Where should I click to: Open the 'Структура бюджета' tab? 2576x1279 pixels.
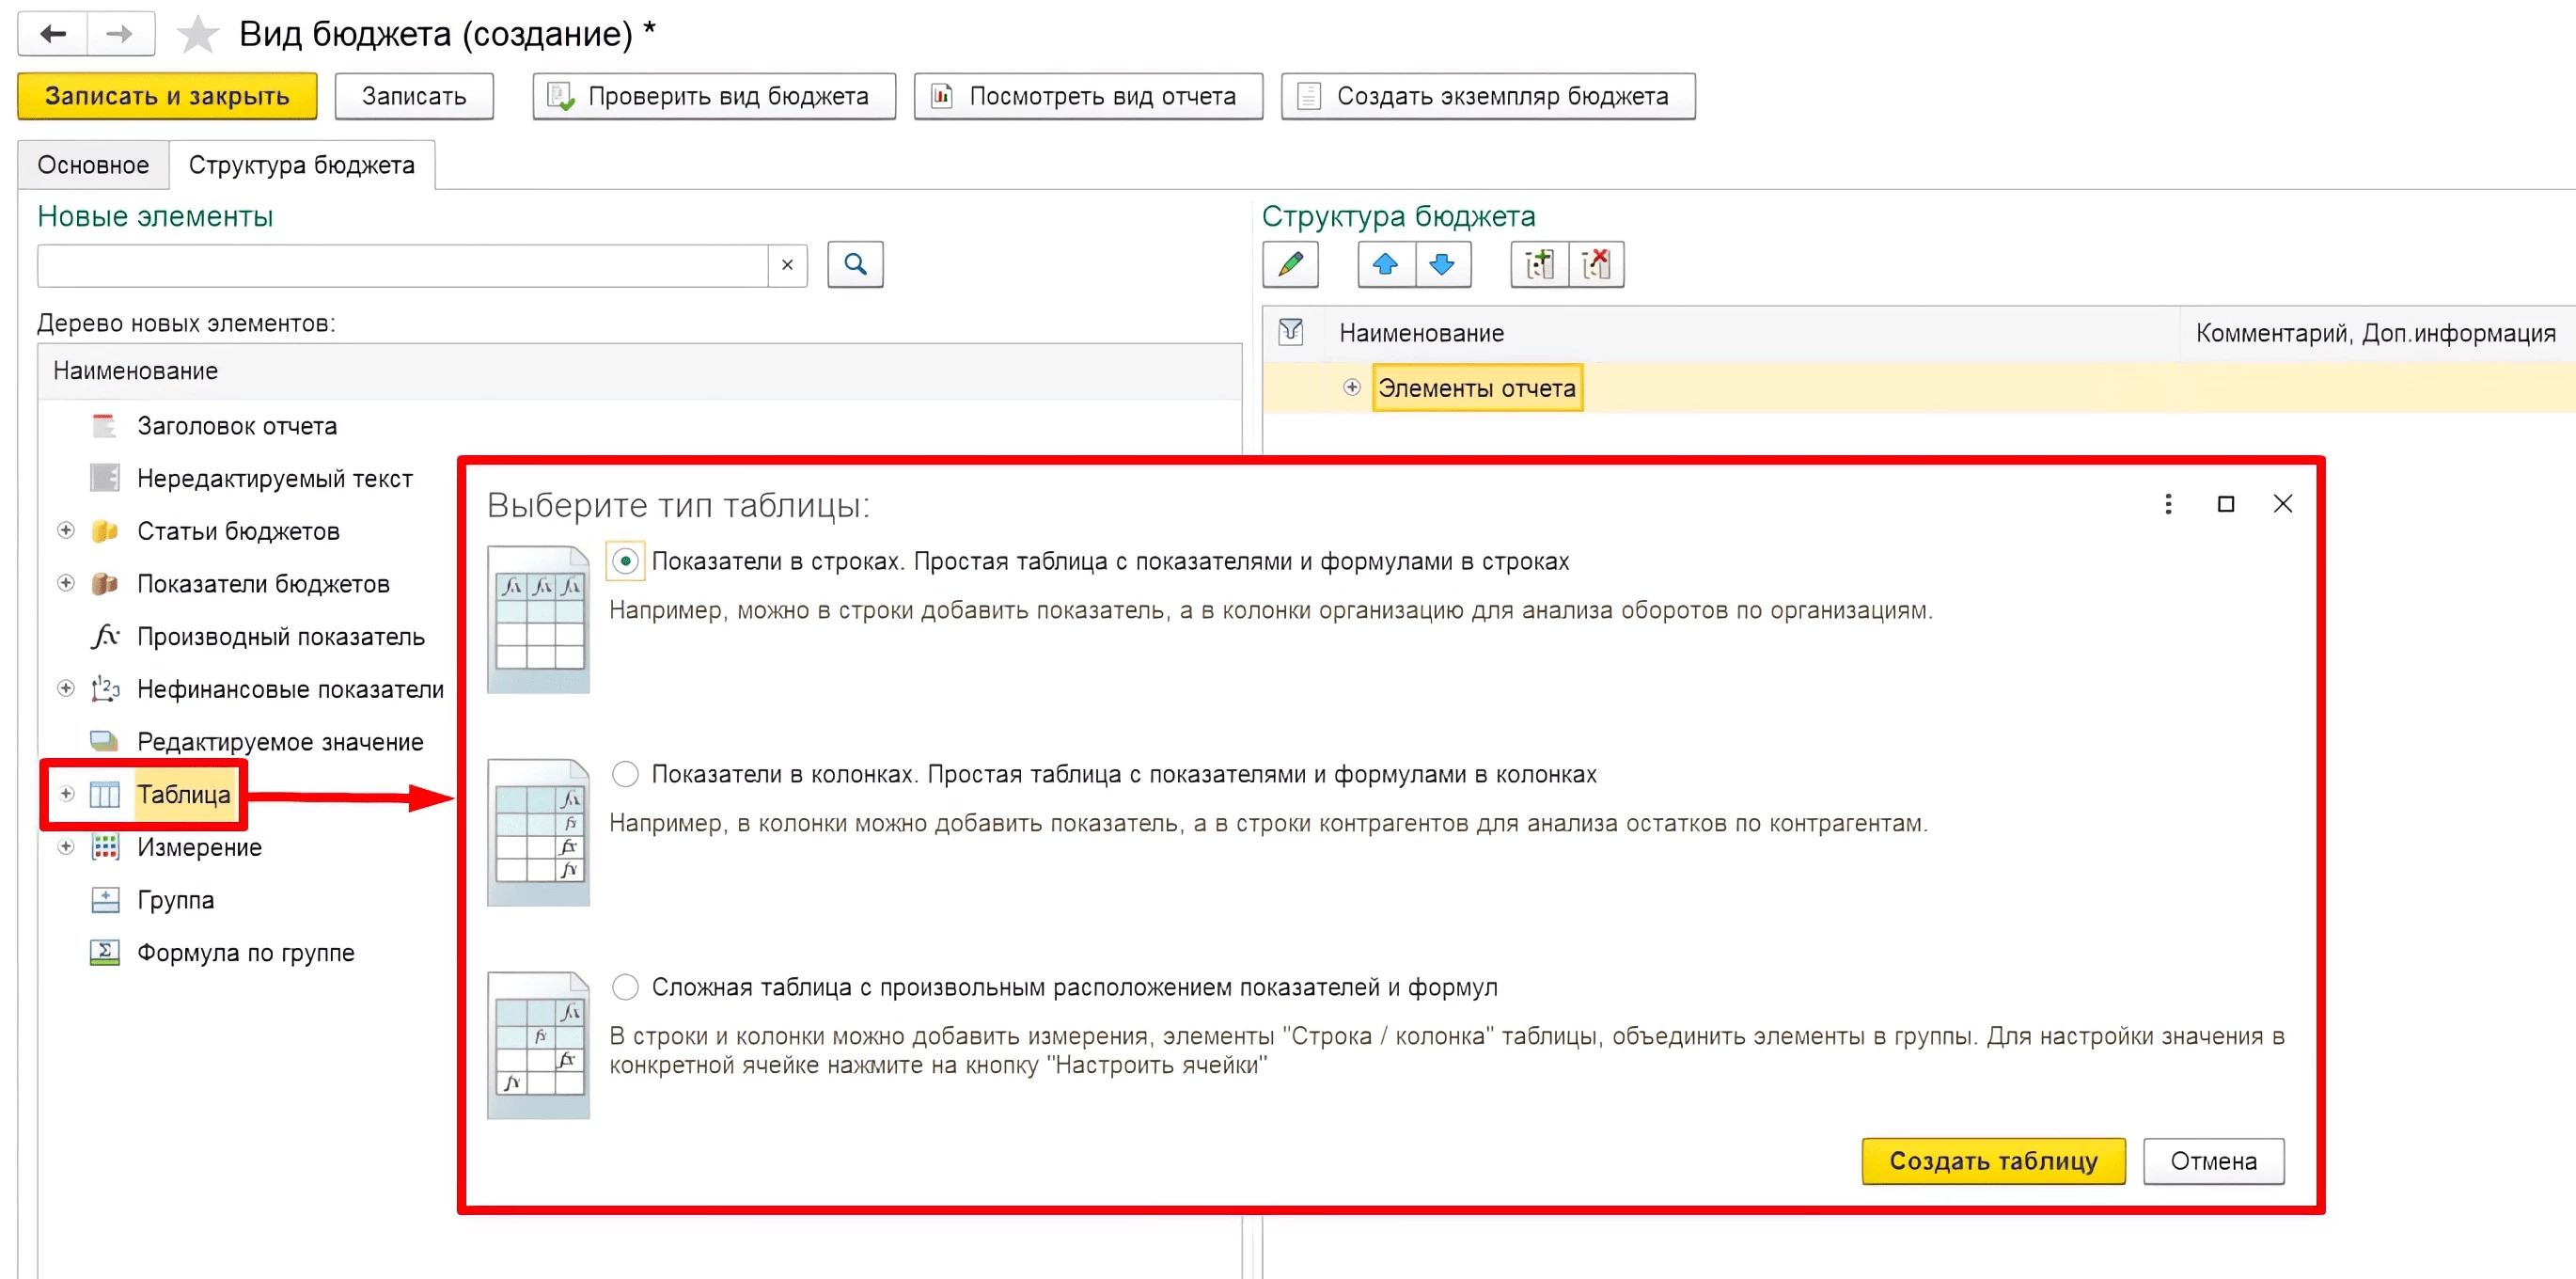[301, 165]
